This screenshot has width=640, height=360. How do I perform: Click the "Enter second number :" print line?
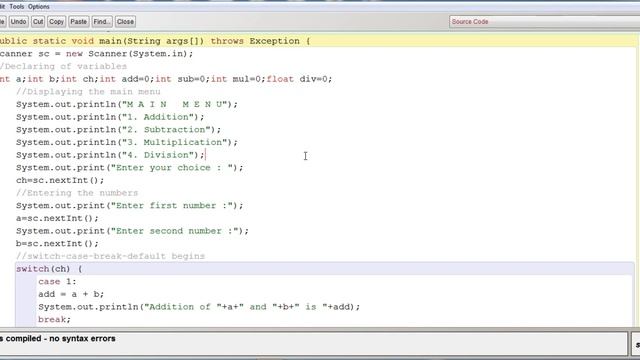click(x=132, y=231)
